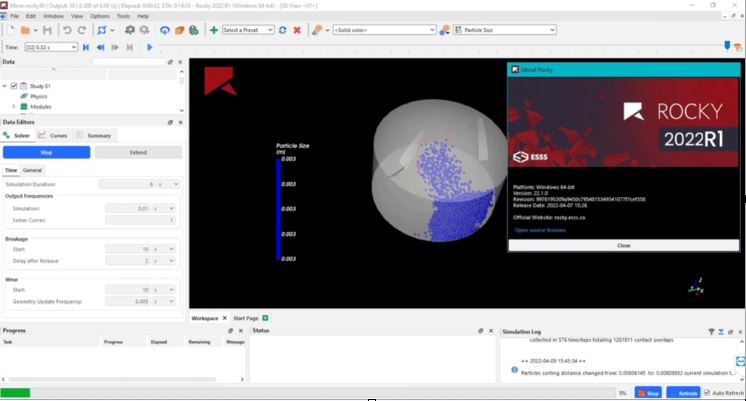Click the Save project icon

pos(47,30)
